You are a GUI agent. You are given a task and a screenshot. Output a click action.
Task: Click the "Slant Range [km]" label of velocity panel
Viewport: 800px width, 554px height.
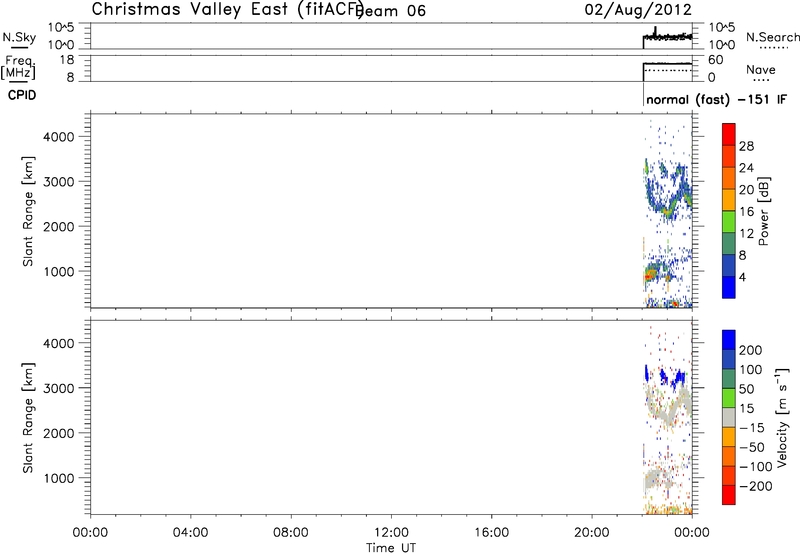[28, 418]
